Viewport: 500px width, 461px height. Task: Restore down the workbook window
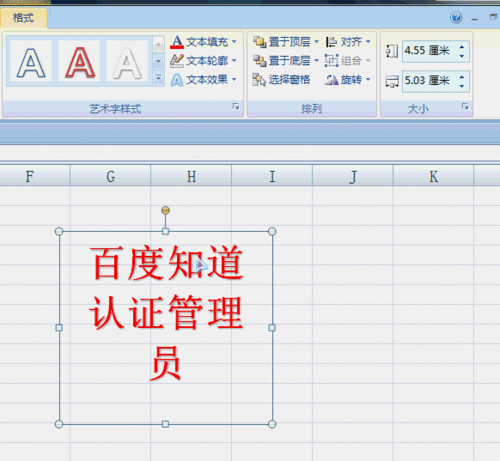[493, 17]
